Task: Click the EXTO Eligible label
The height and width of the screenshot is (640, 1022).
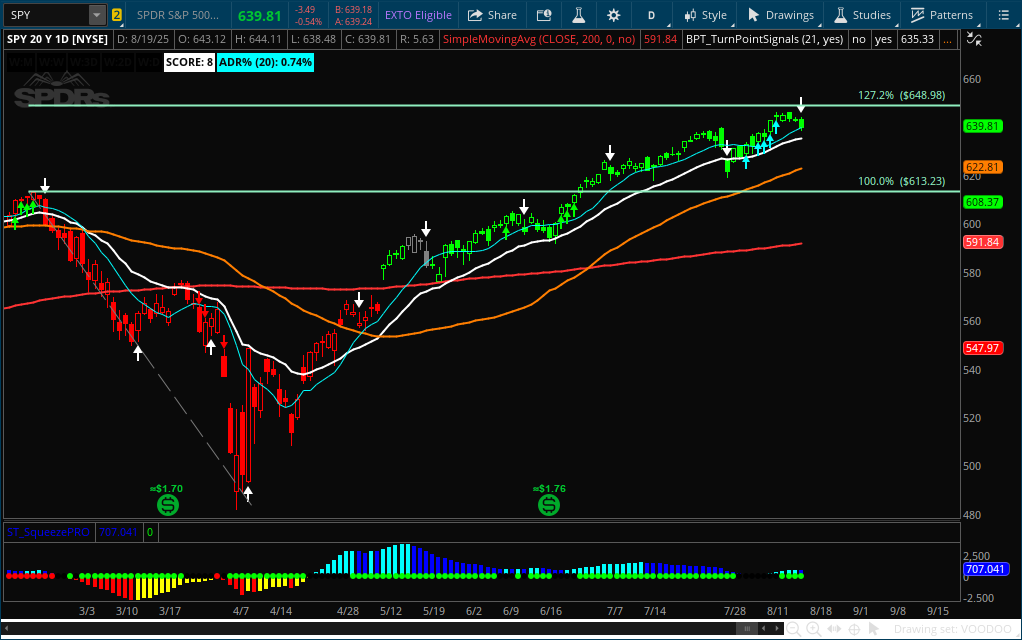Action: [418, 15]
